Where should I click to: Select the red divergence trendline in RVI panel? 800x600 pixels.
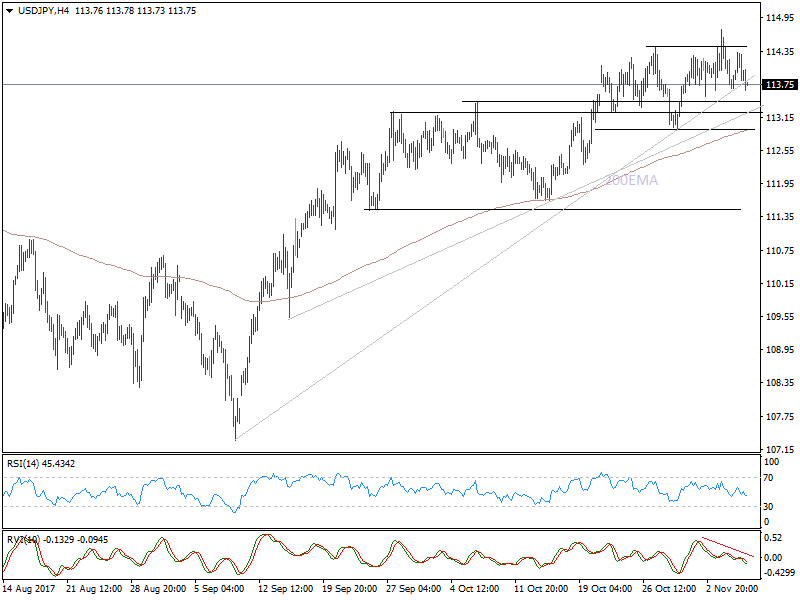click(728, 546)
